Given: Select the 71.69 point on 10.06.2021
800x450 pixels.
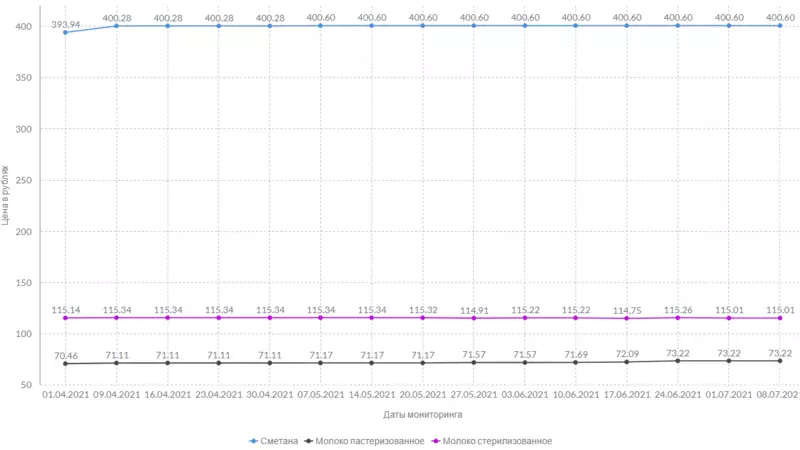Looking at the screenshot, I should [x=576, y=362].
